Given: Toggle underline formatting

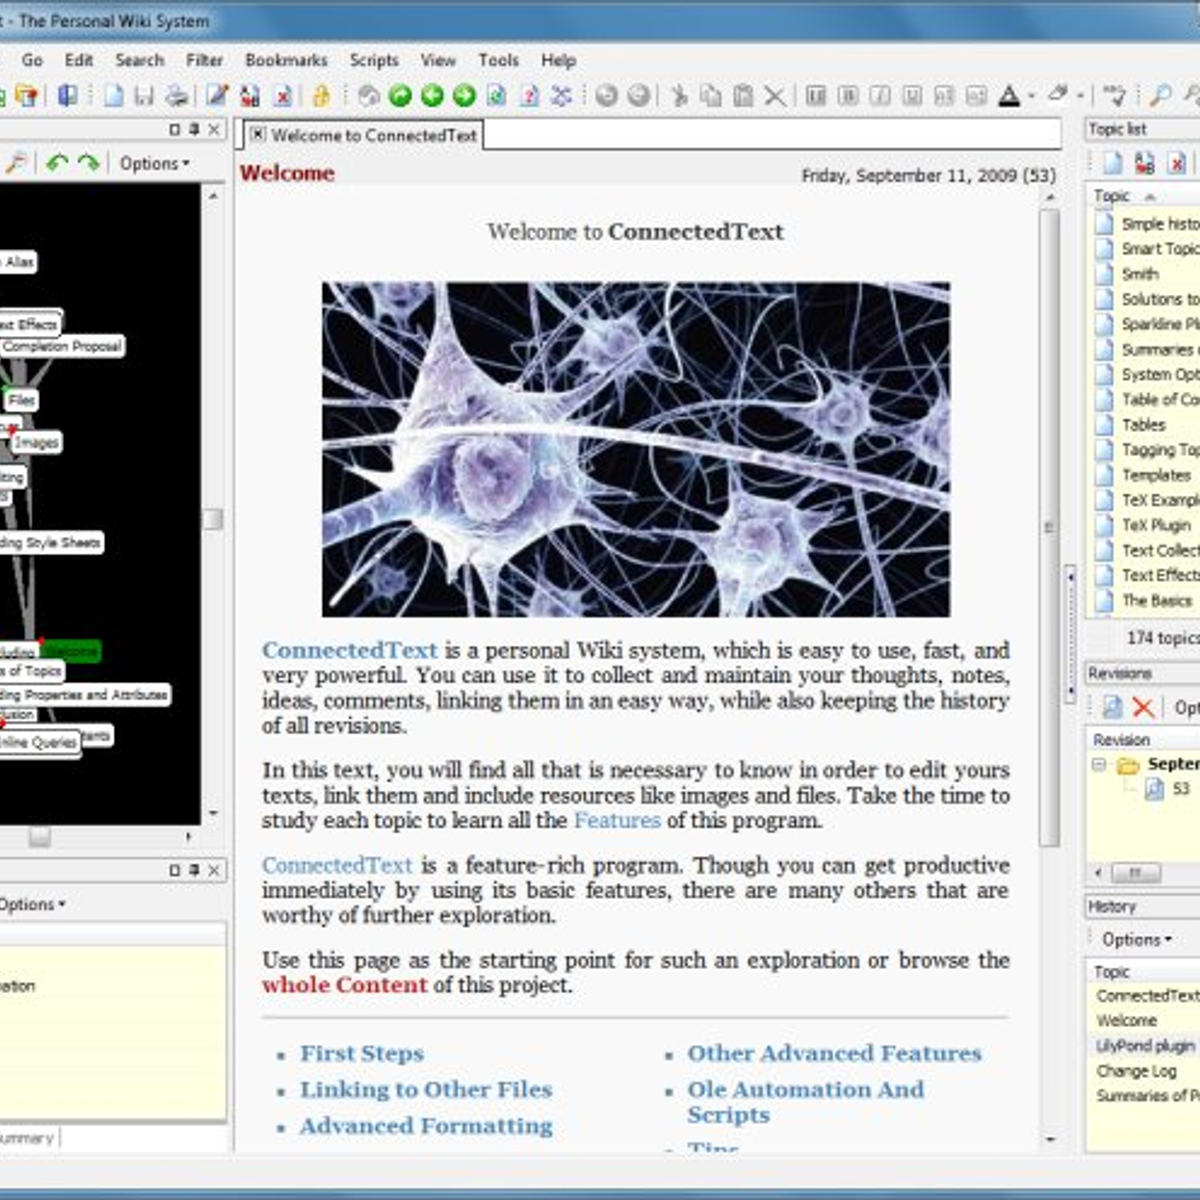Looking at the screenshot, I should pyautogui.click(x=912, y=95).
